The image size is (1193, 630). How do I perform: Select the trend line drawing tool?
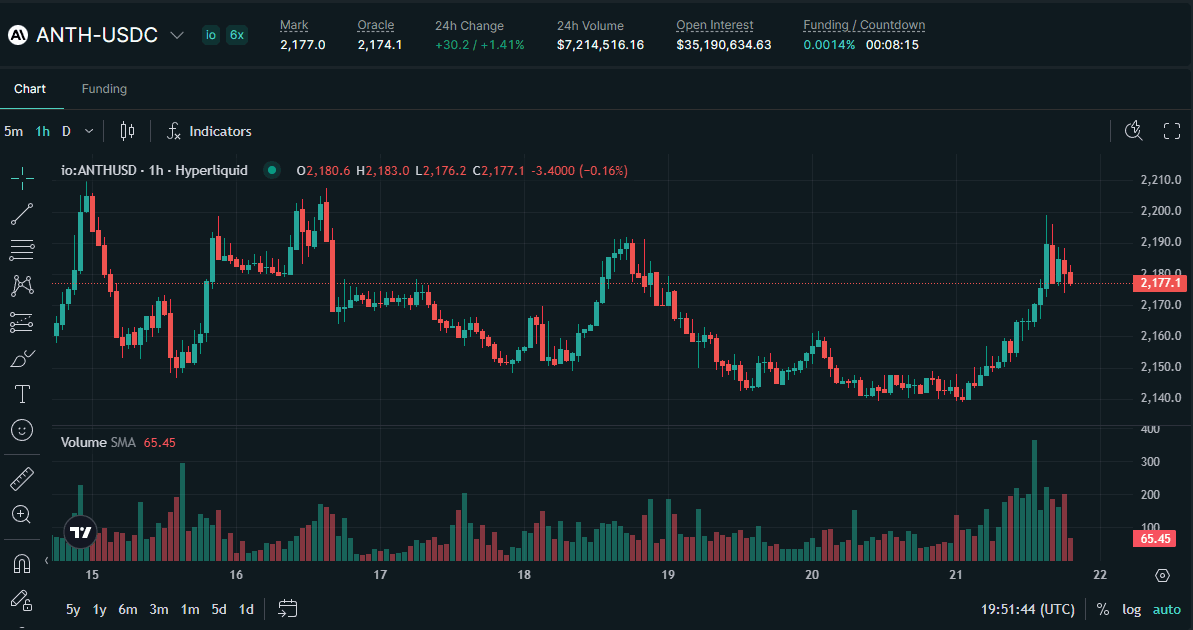(22, 215)
